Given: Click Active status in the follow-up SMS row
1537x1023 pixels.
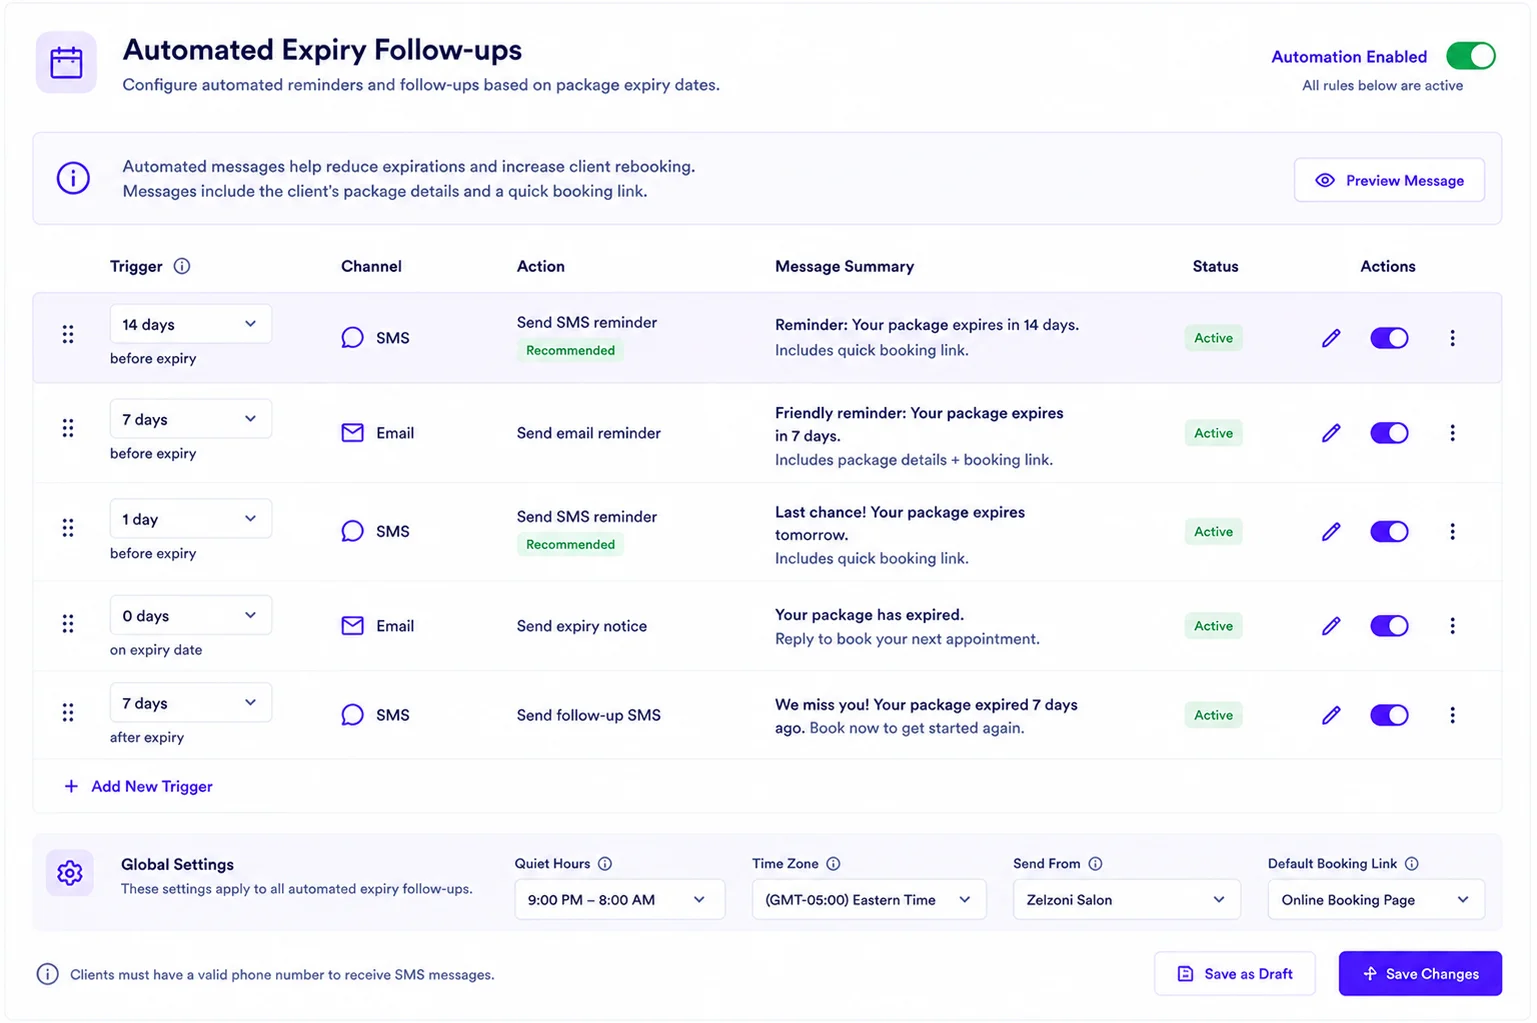Looking at the screenshot, I should [x=1213, y=715].
